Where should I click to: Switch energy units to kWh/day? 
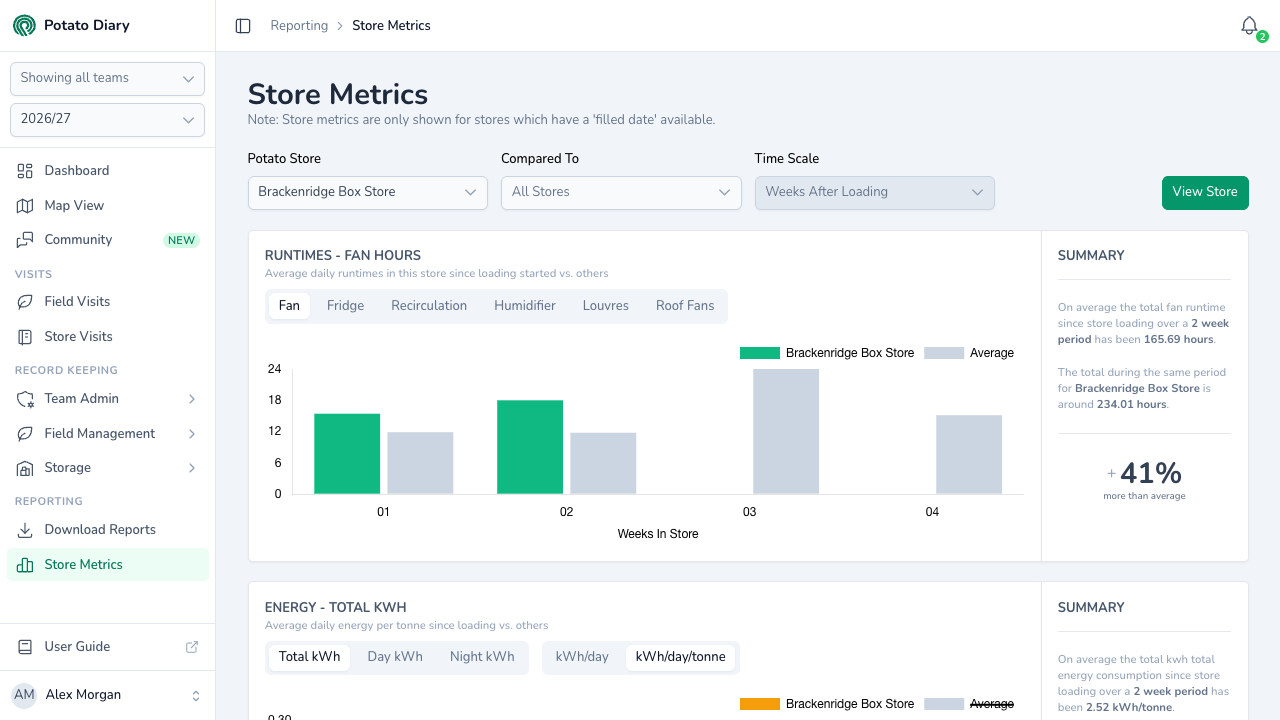[x=582, y=657]
